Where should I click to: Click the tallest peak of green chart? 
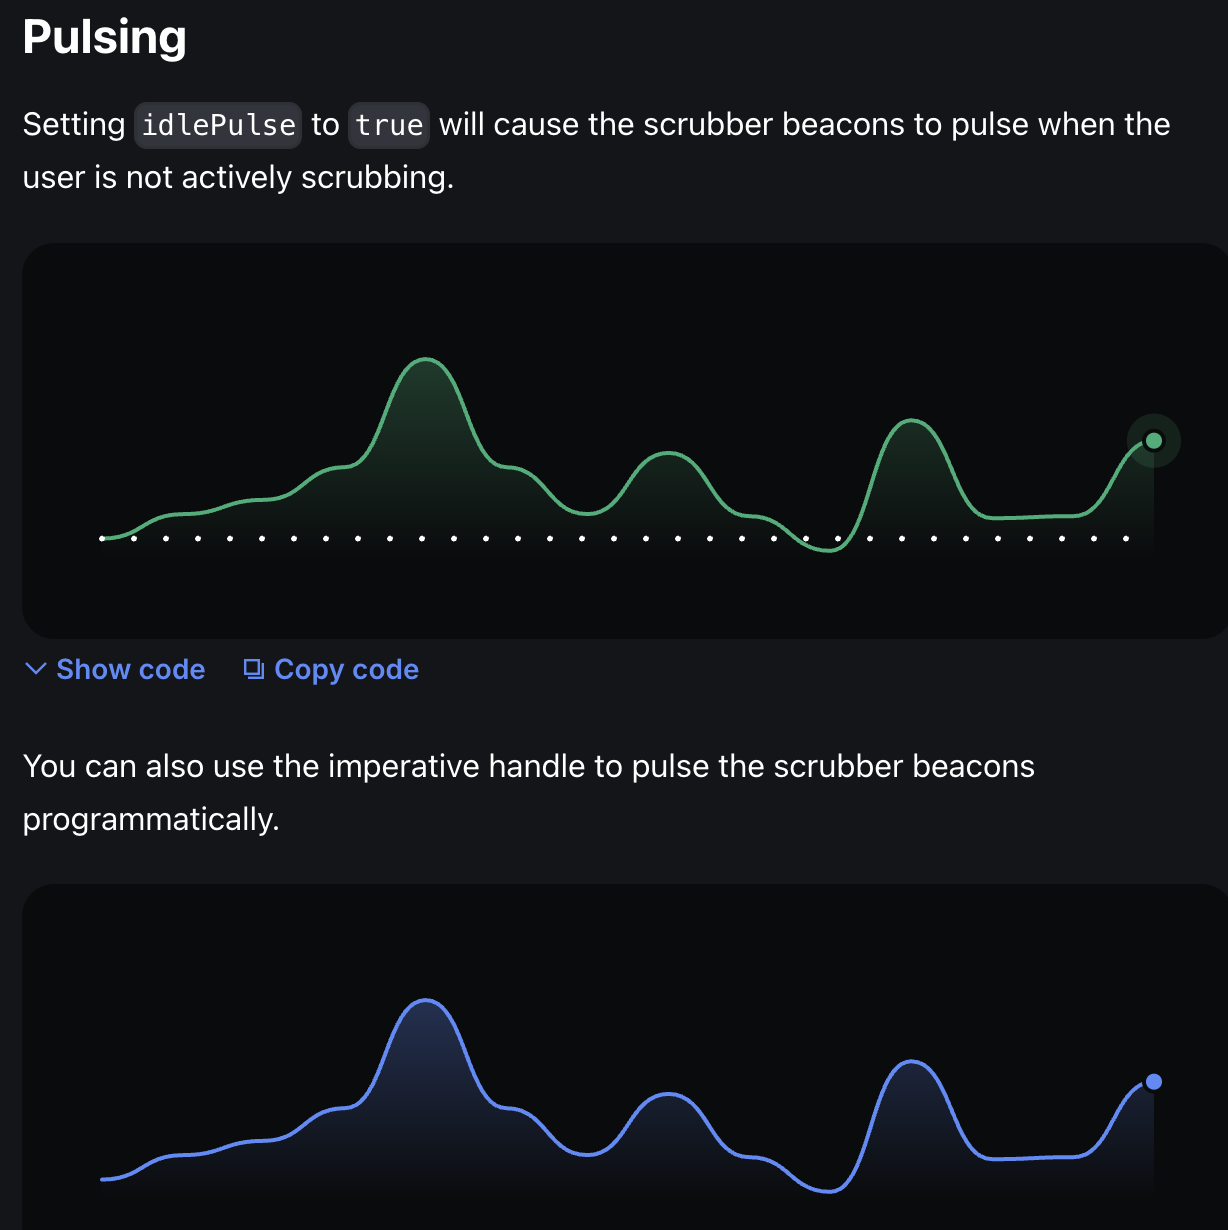[x=426, y=359]
